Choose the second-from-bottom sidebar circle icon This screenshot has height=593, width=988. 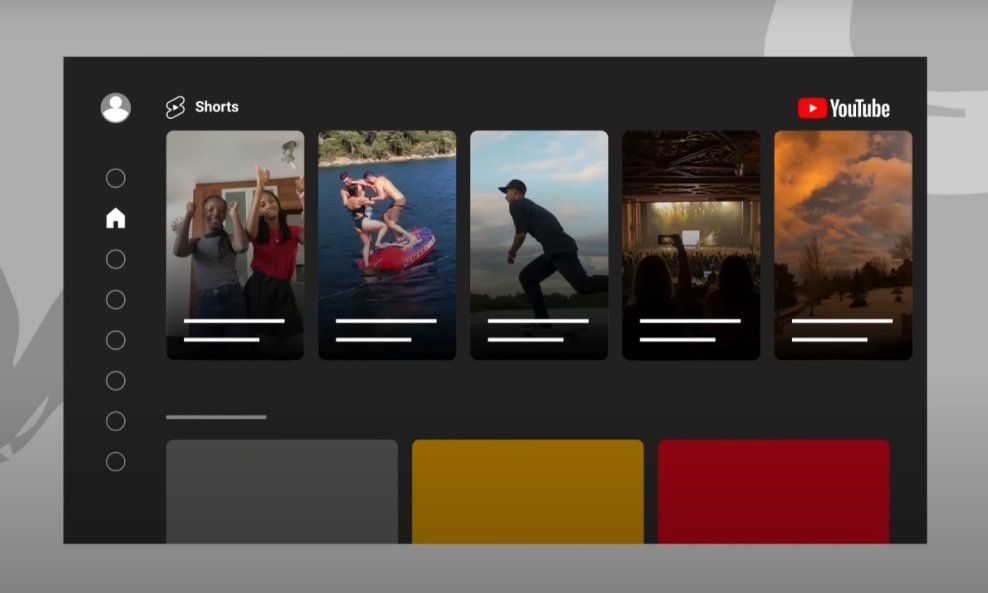point(116,421)
